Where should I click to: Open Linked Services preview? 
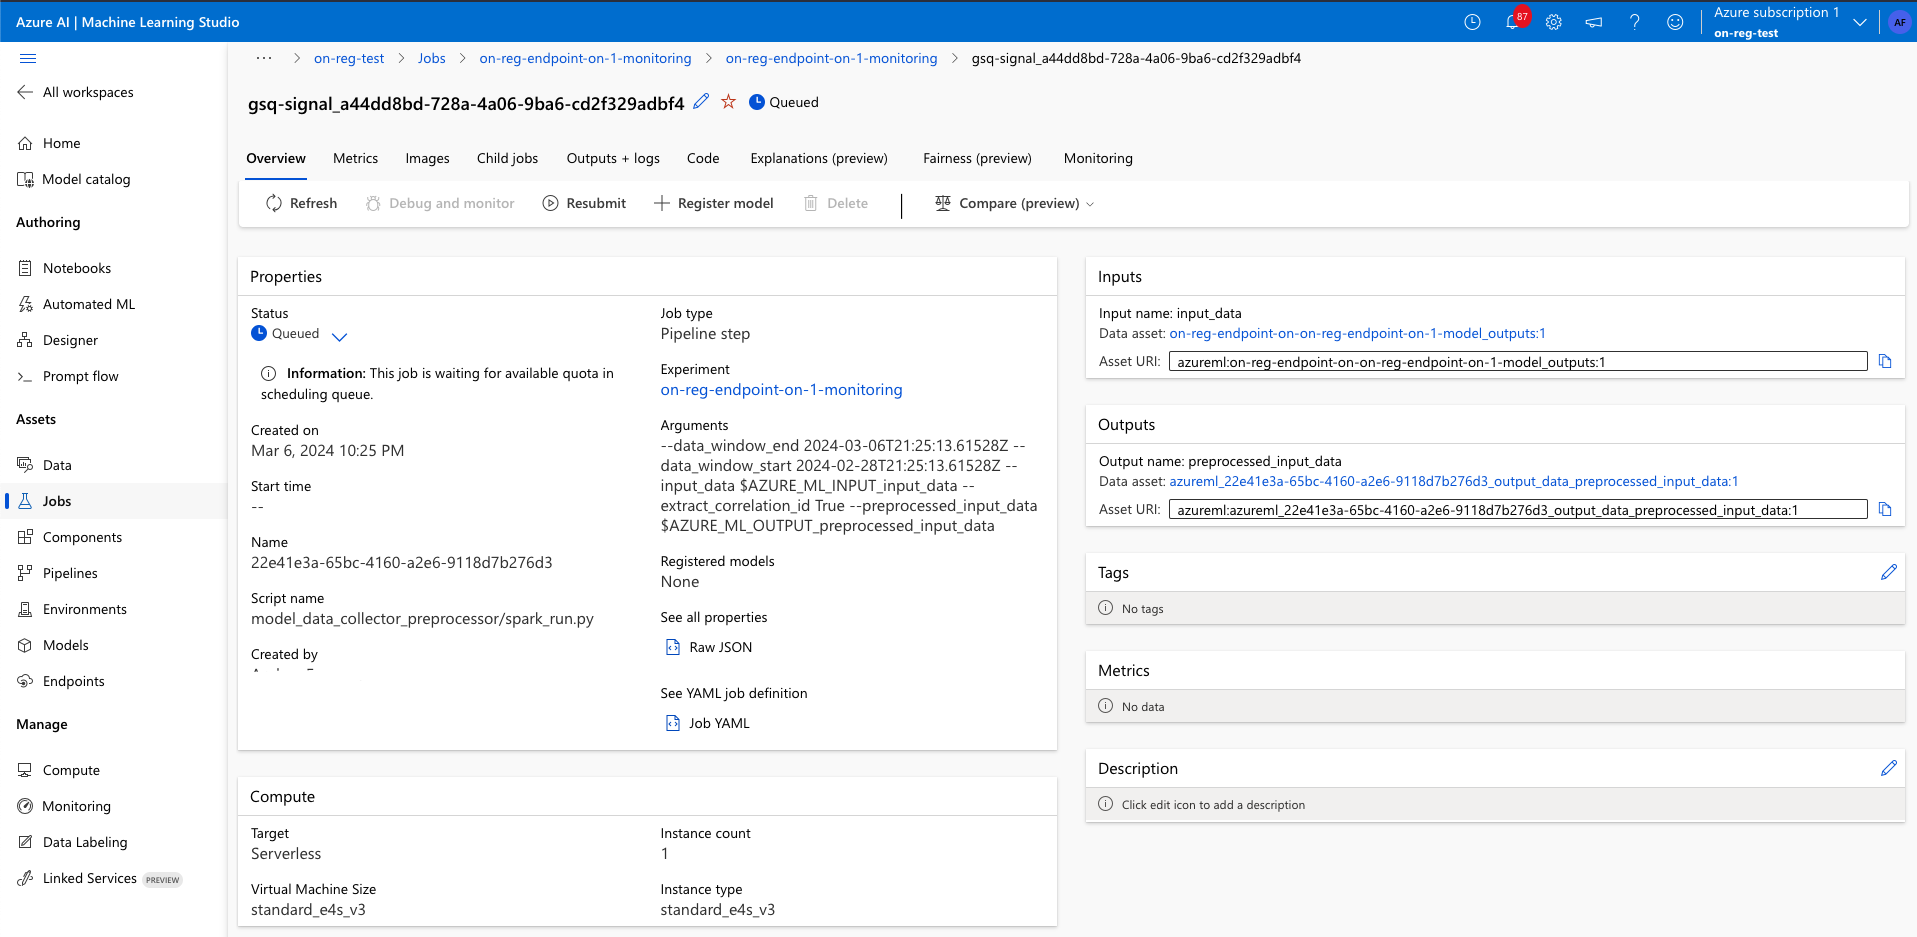(x=99, y=878)
